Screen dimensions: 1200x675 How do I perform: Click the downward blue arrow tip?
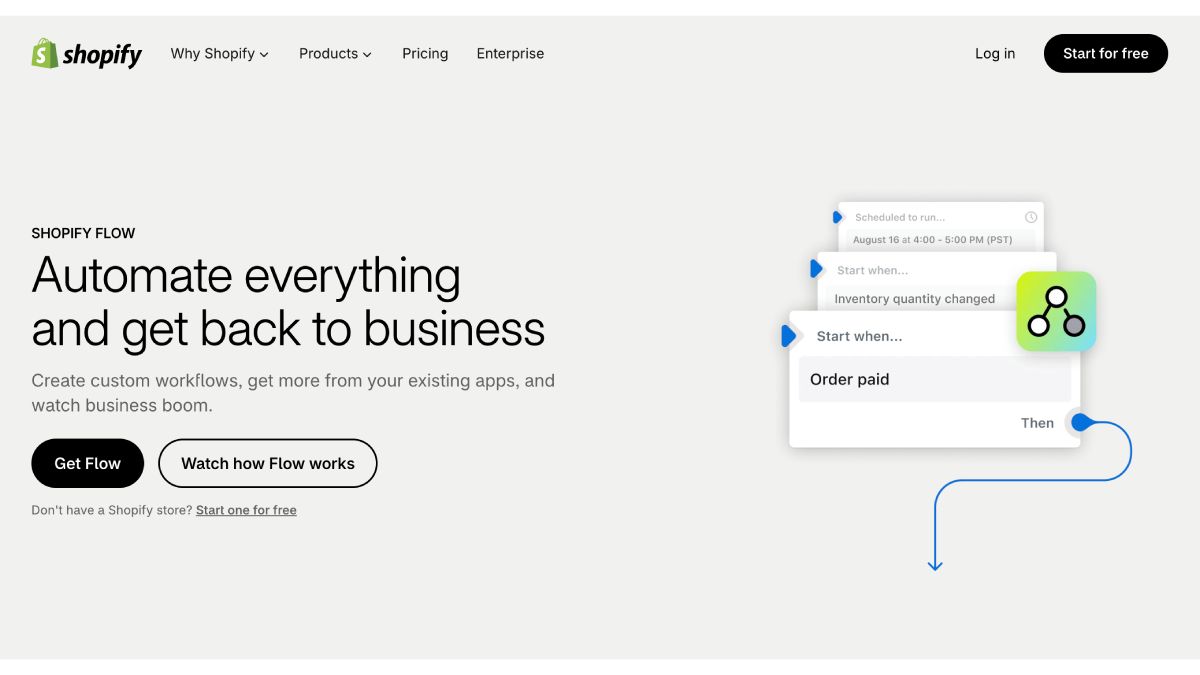935,565
